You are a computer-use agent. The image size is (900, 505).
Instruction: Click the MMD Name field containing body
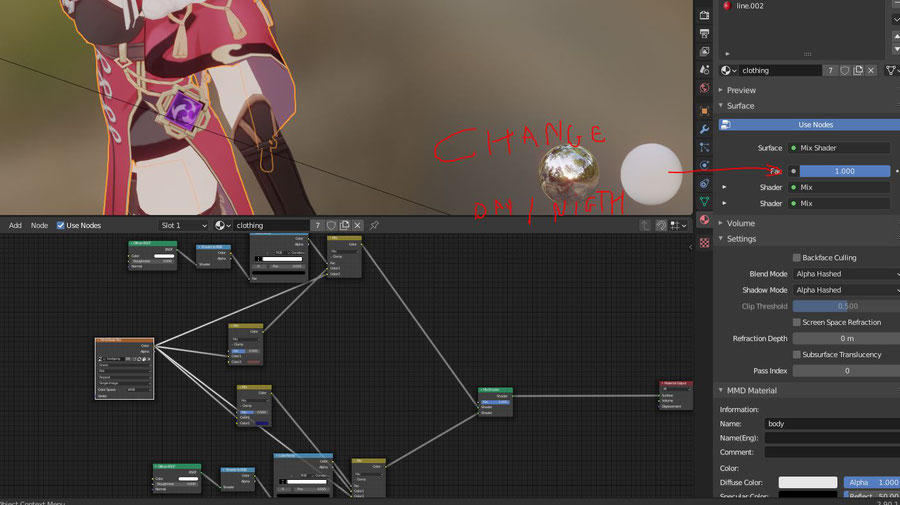point(832,424)
